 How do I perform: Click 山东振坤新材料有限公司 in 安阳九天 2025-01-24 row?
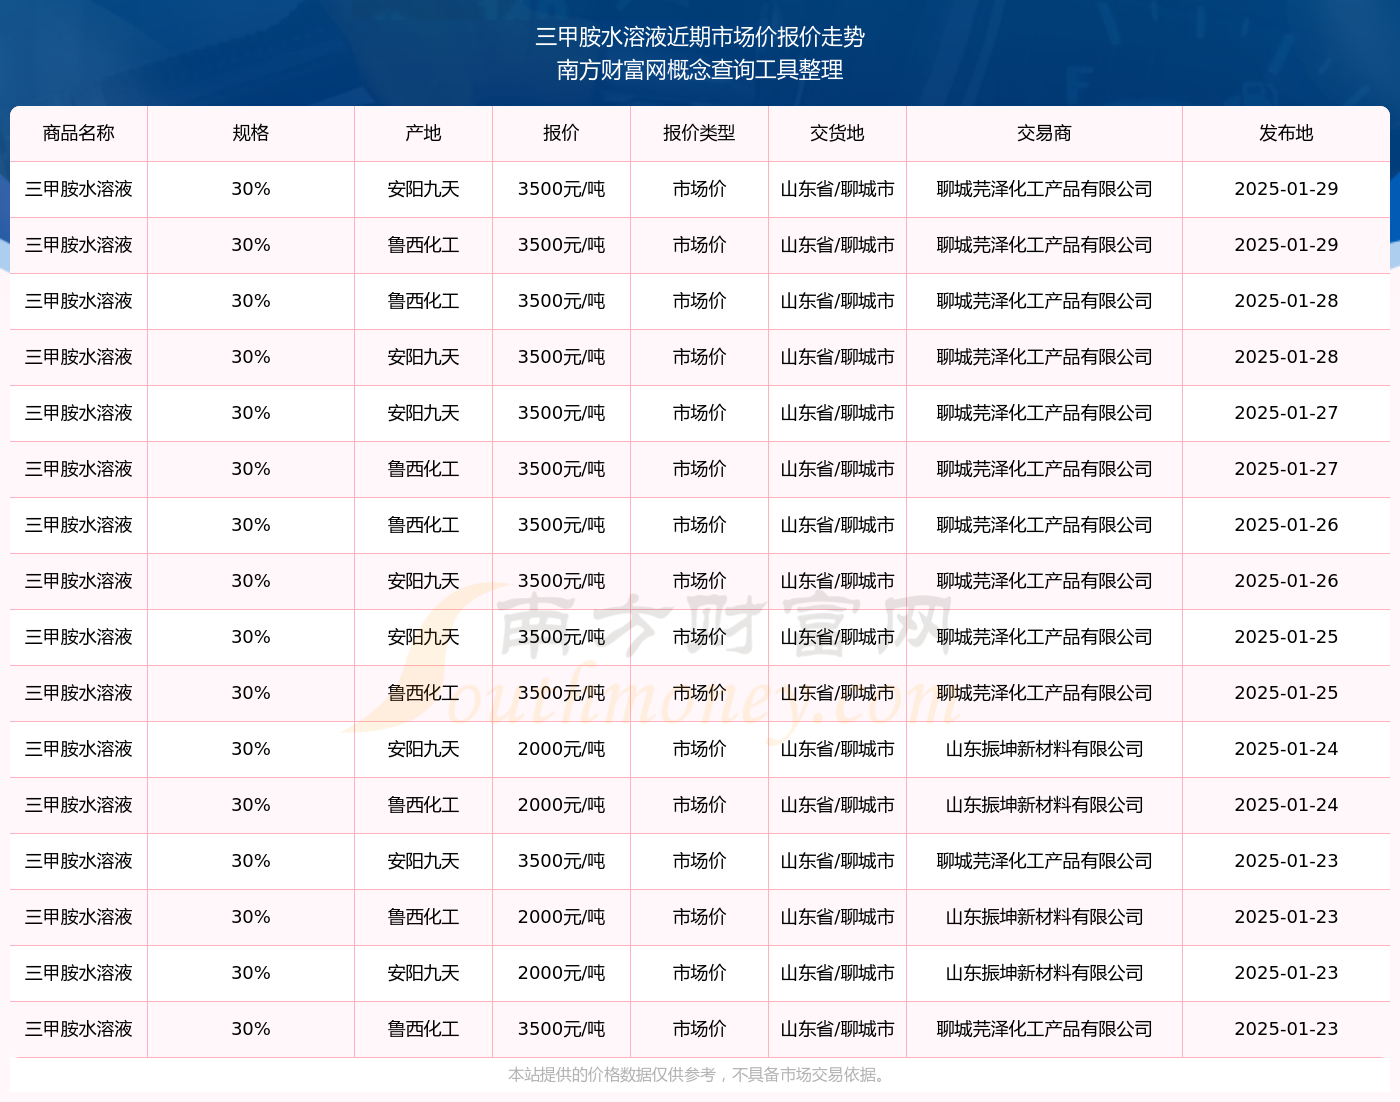point(1044,749)
